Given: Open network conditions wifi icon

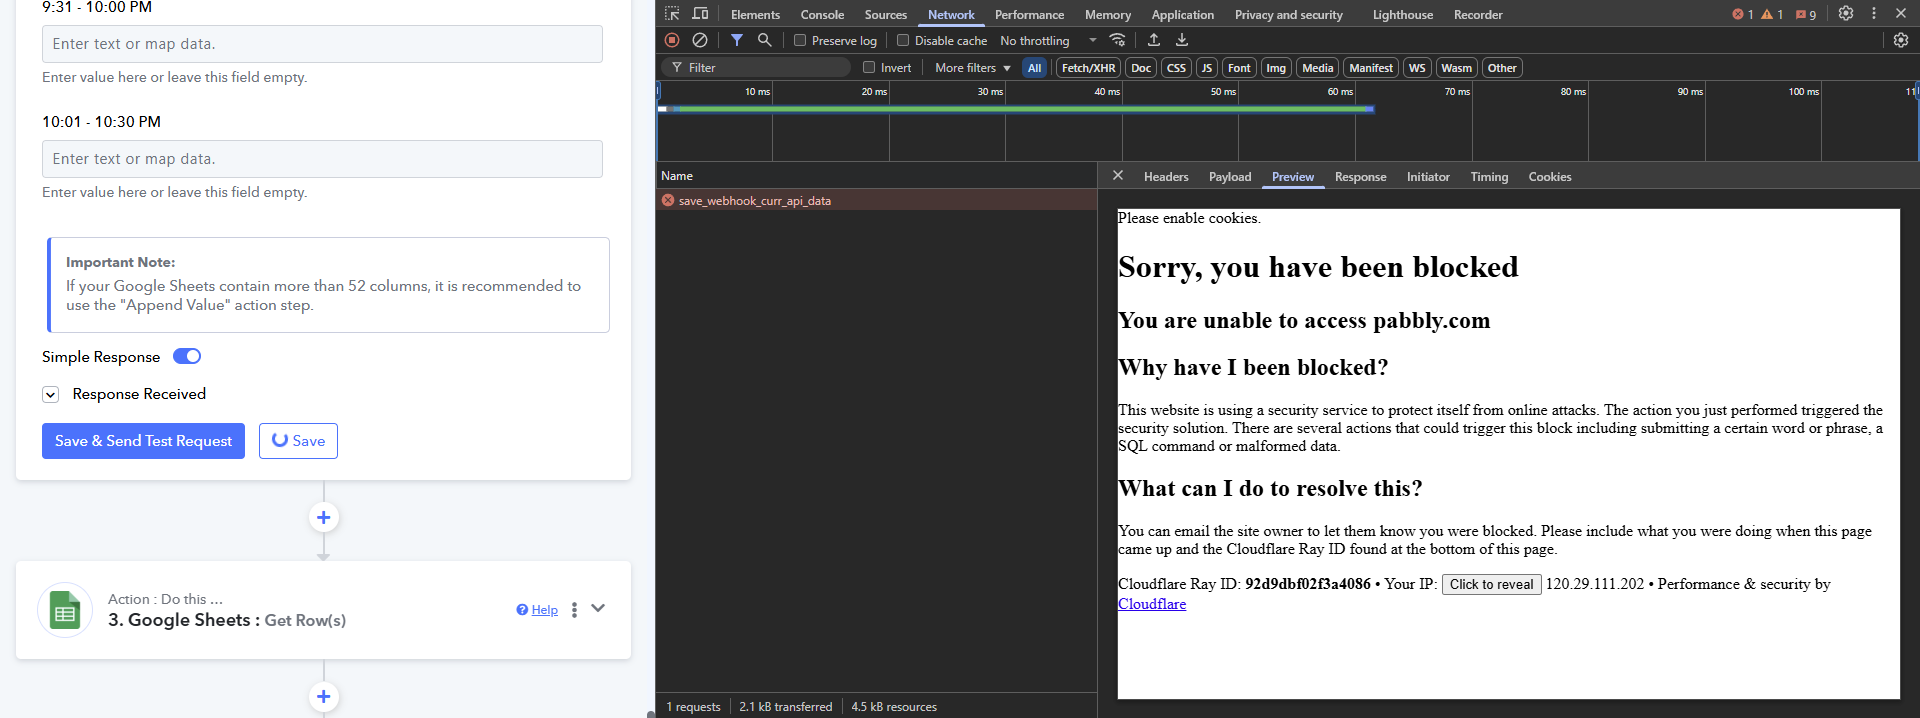Looking at the screenshot, I should tap(1118, 40).
